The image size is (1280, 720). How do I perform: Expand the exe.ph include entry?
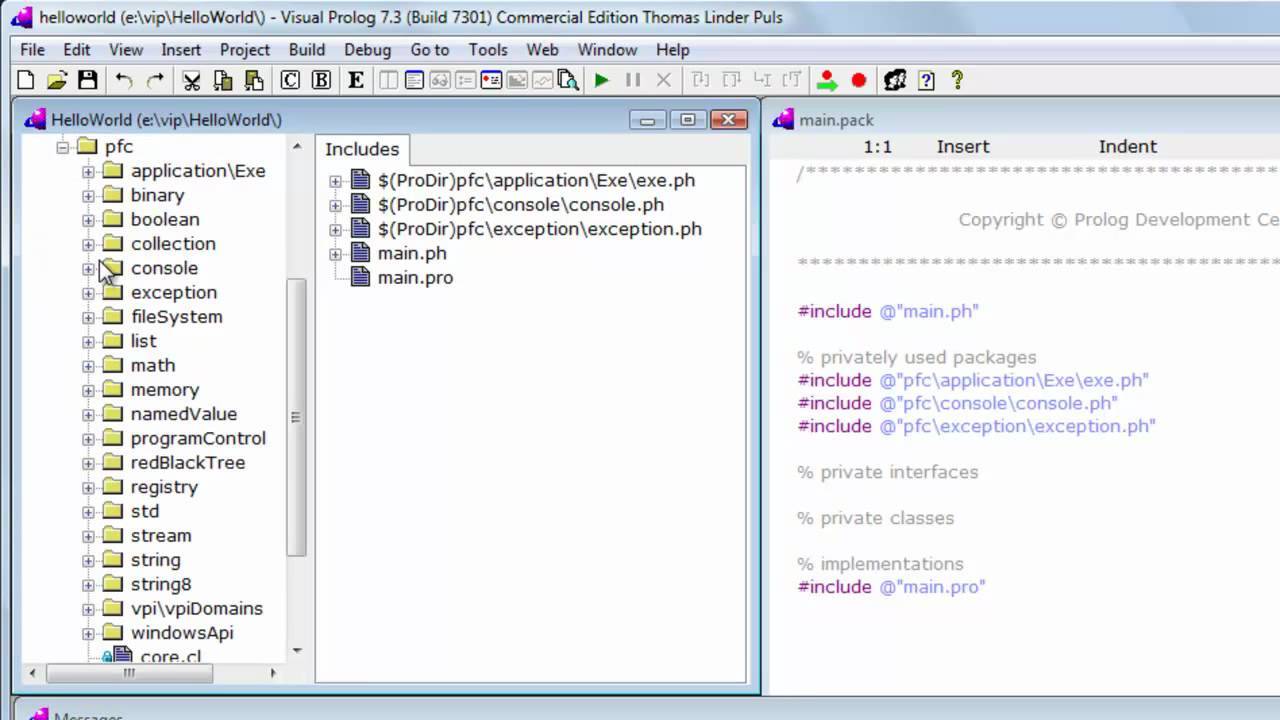pos(335,181)
